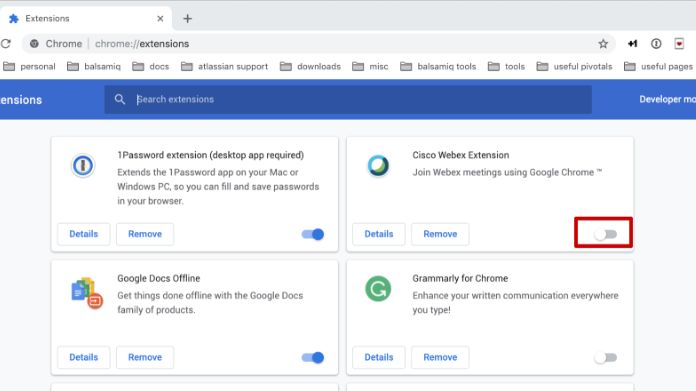Click the Cisco Webex extension logo
Image resolution: width=696 pixels, height=391 pixels.
click(x=378, y=166)
